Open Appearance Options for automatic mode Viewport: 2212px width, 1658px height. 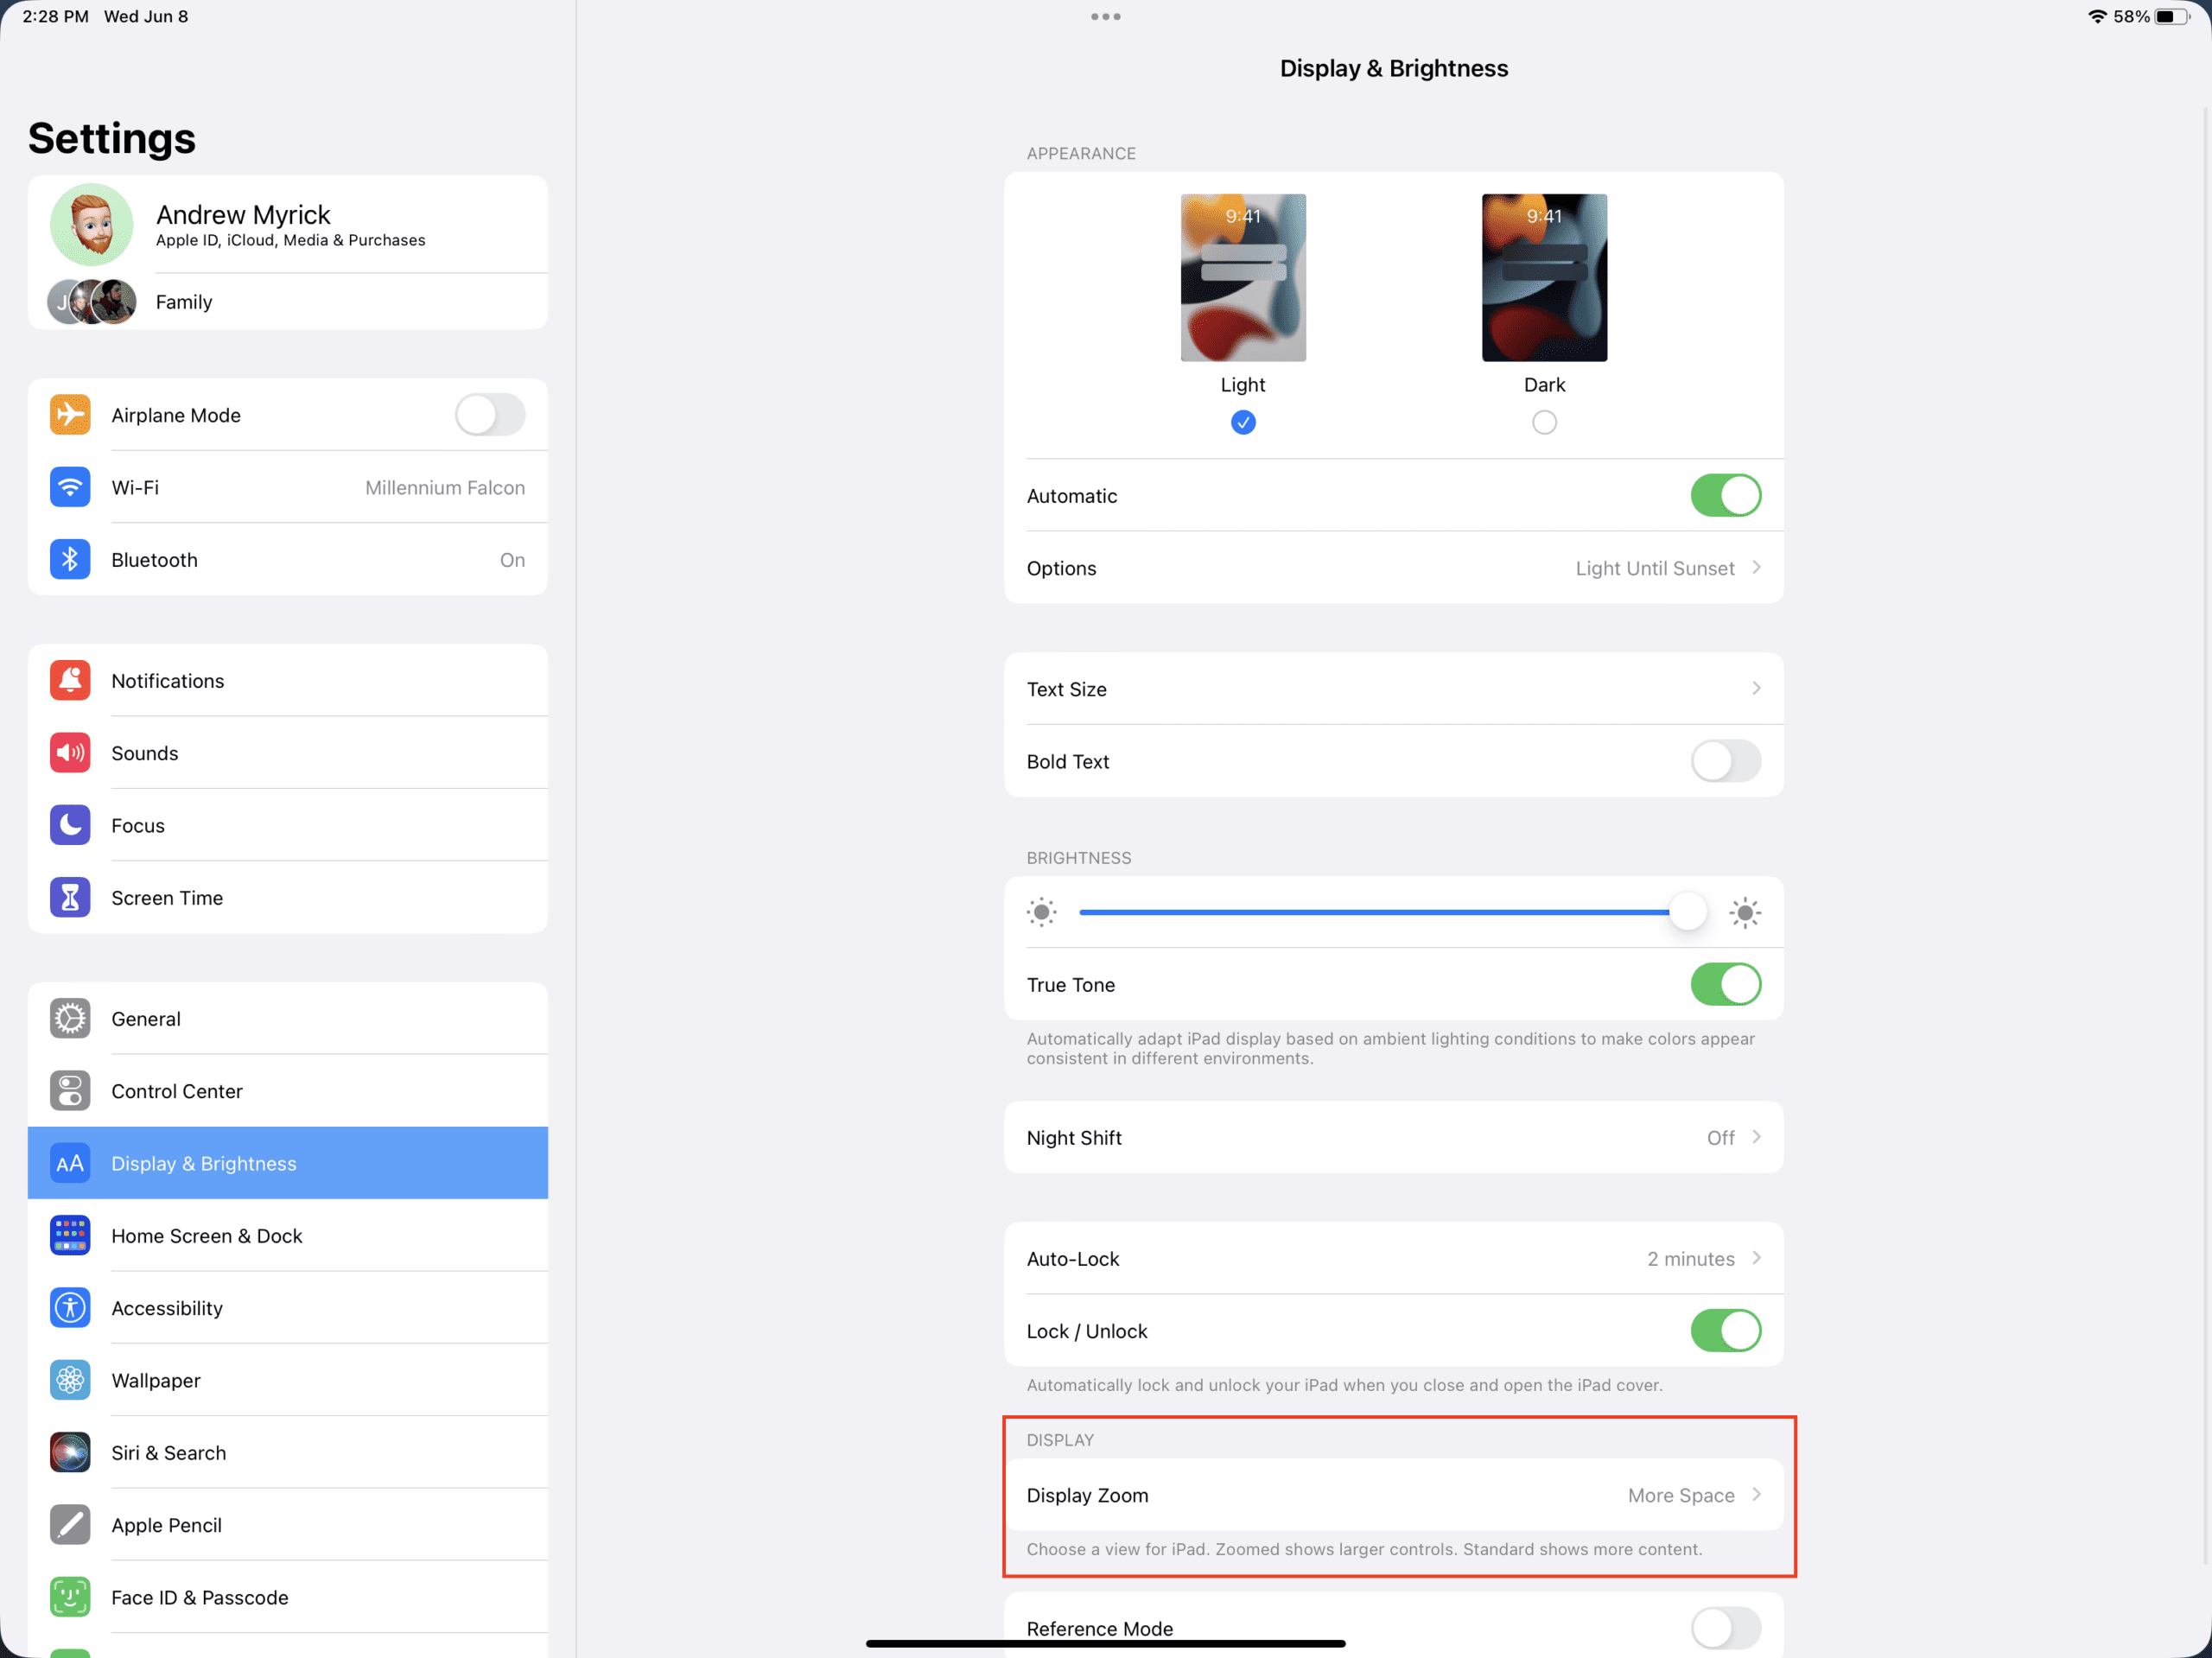[1394, 568]
